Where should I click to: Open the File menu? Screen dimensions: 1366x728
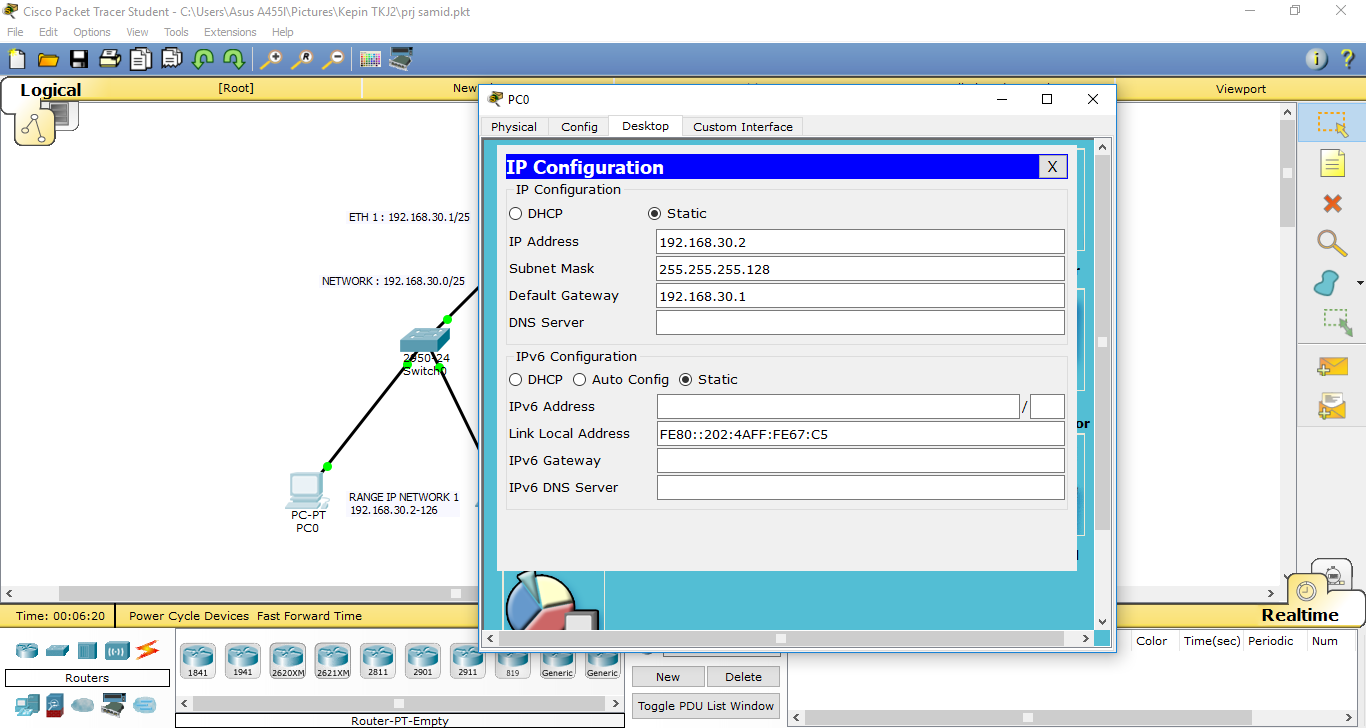[x=15, y=32]
